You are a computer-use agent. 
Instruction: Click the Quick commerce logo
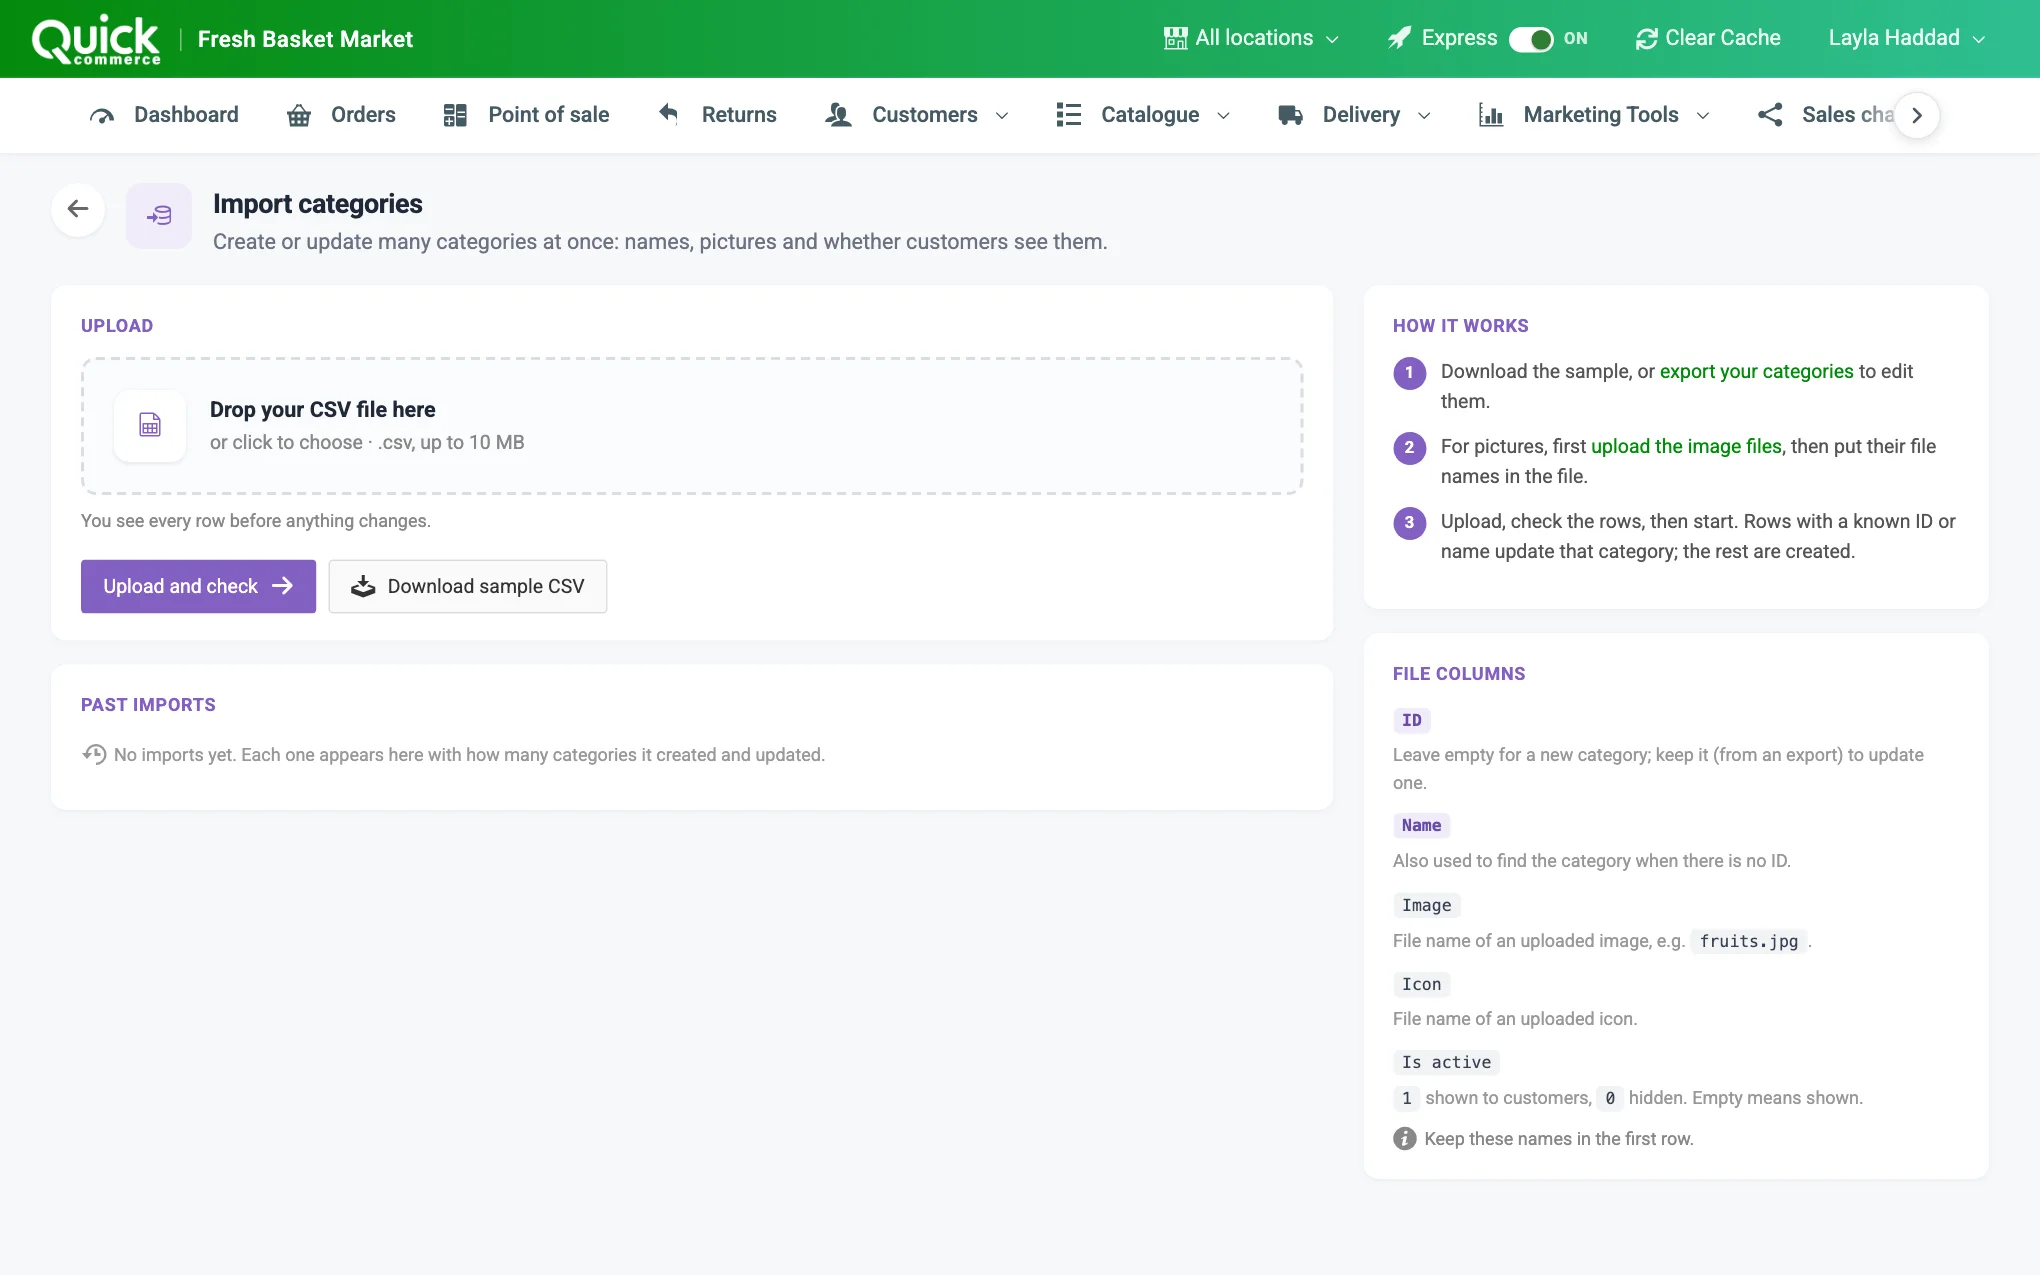click(96, 40)
